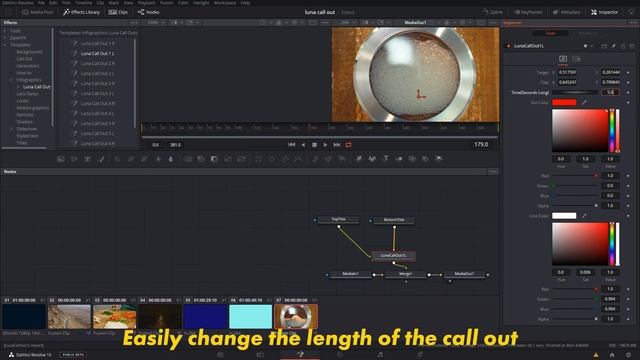Screen dimensions: 640x360
Task: Select the Luna Call Out tree folder
Action: [x=36, y=87]
